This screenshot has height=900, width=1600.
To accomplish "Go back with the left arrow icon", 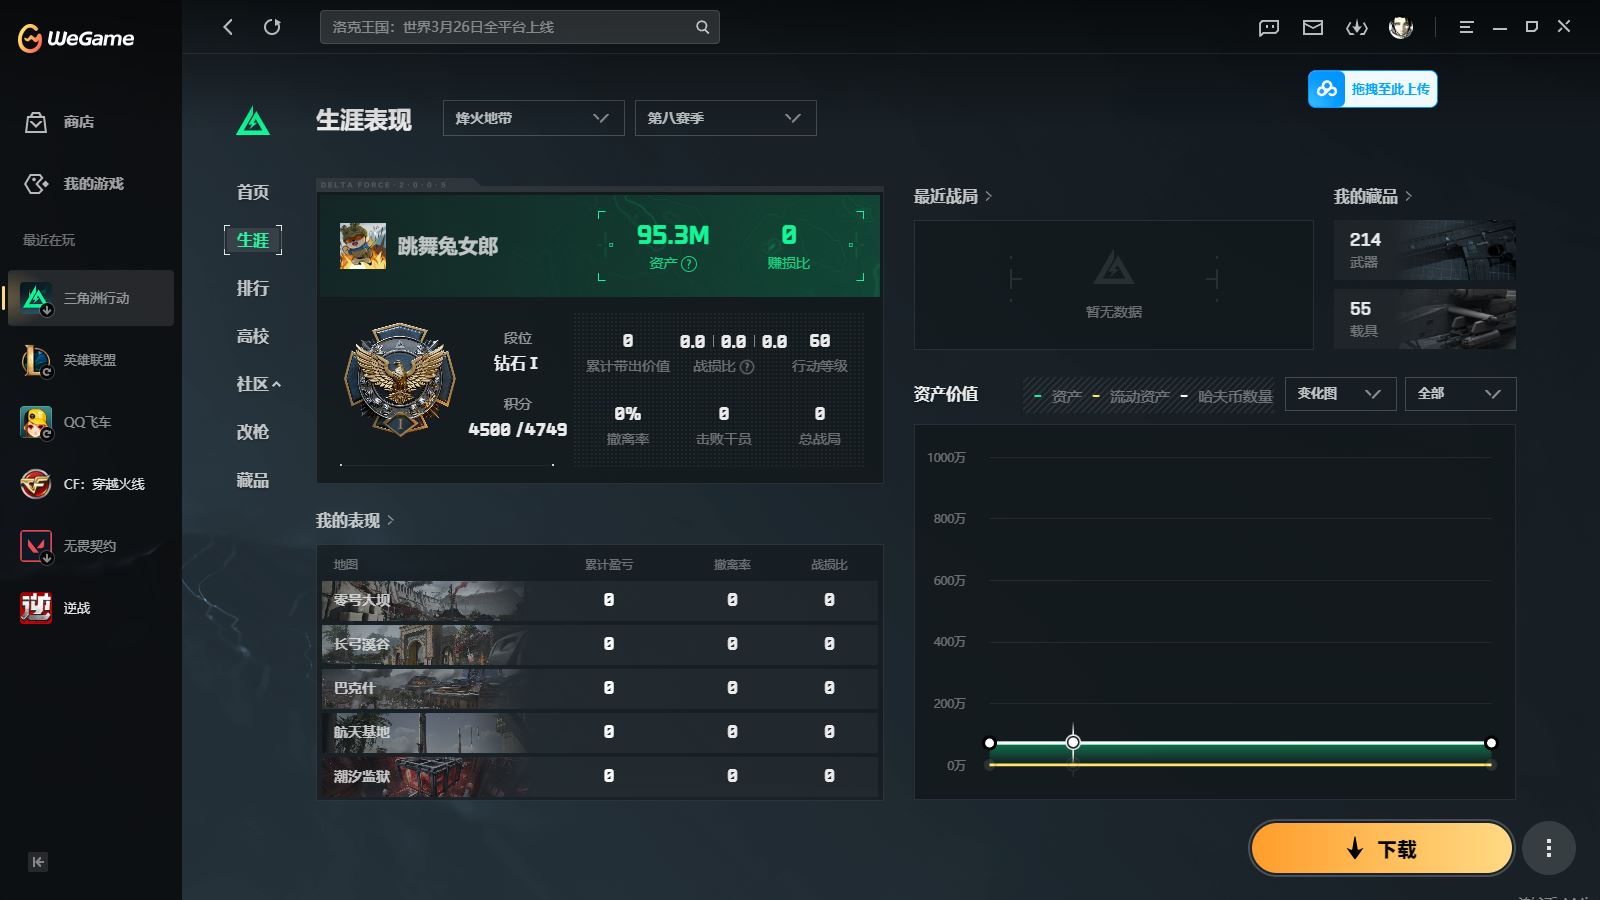I will [x=228, y=27].
